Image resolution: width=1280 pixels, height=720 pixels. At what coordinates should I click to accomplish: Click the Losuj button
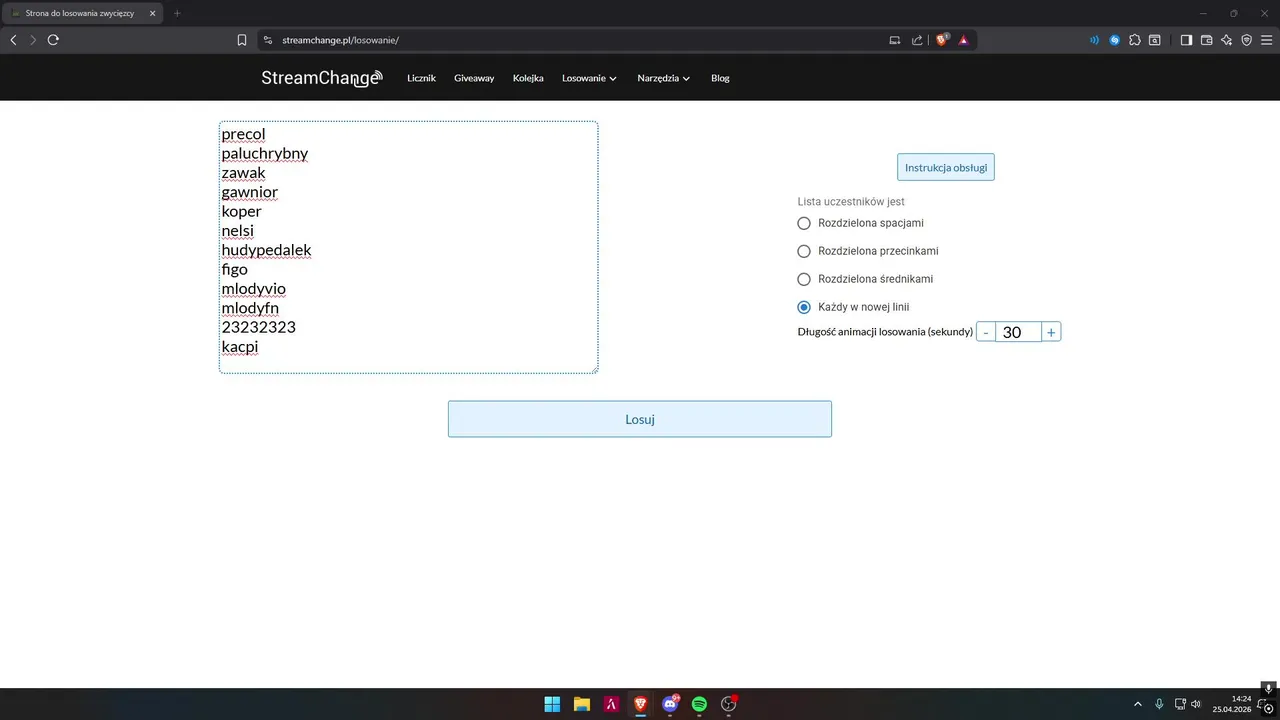coord(640,419)
